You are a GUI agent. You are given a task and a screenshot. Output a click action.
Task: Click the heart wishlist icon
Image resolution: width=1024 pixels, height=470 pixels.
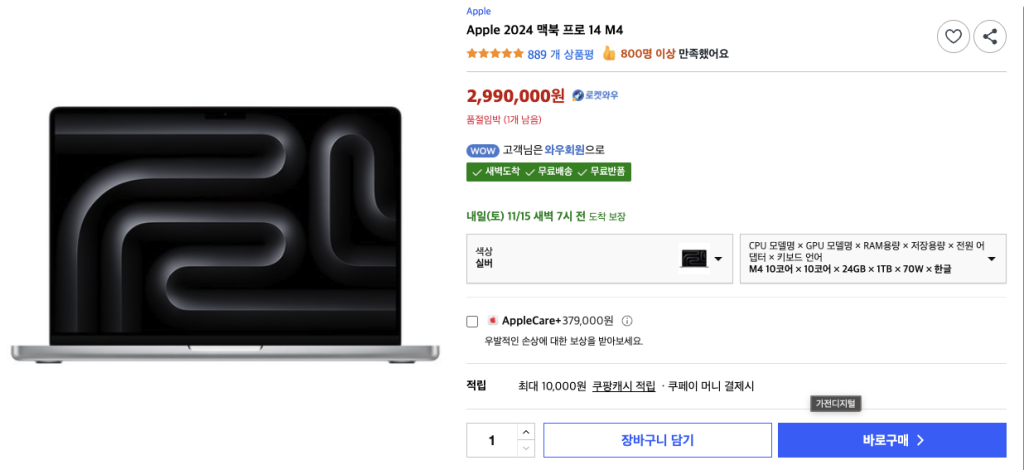click(x=953, y=37)
